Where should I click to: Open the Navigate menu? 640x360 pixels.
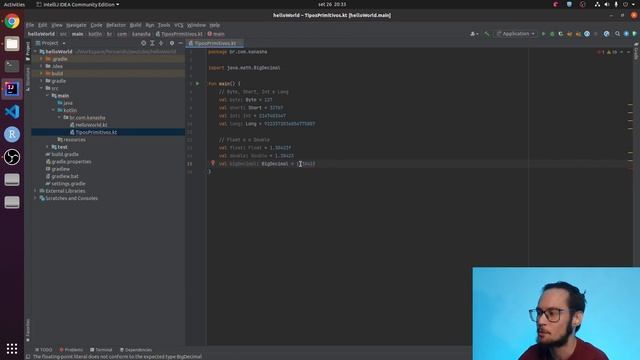tap(76, 25)
